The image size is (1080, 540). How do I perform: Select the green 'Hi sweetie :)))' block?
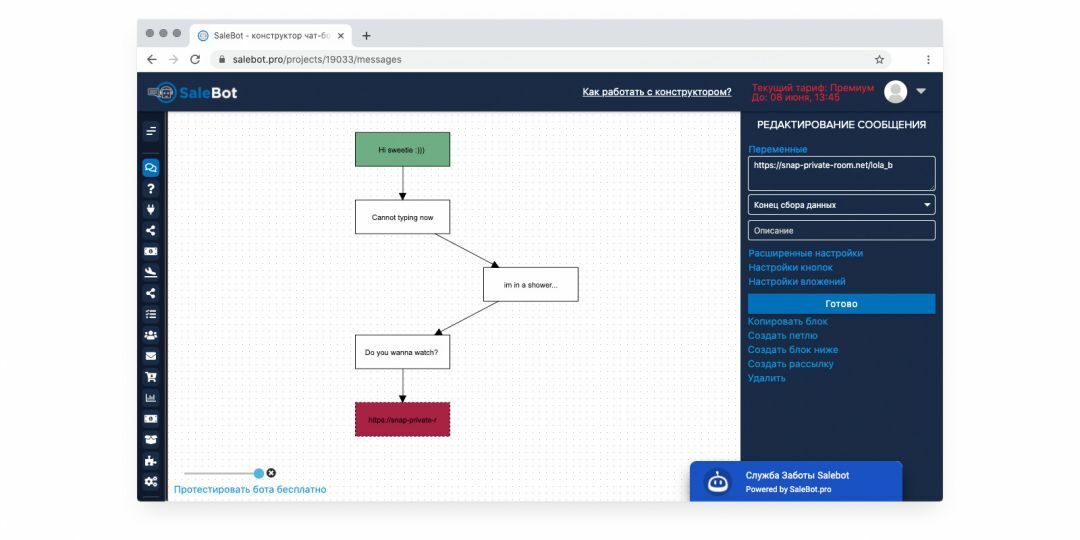pos(402,149)
